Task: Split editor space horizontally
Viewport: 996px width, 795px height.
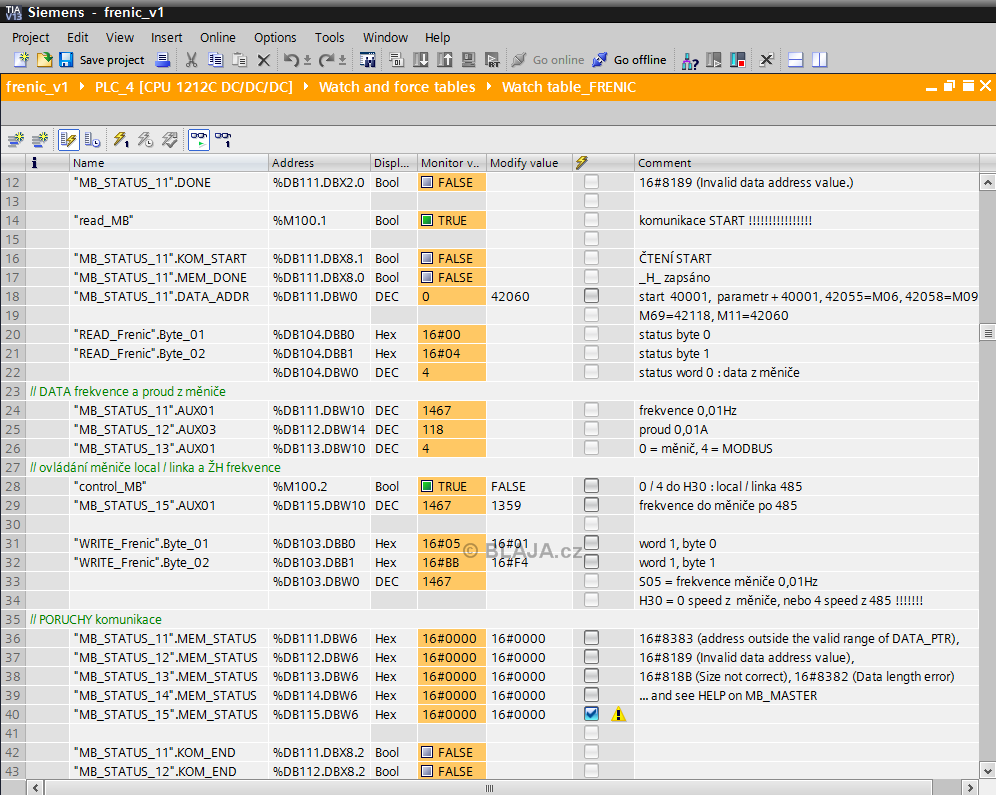Action: [x=795, y=60]
